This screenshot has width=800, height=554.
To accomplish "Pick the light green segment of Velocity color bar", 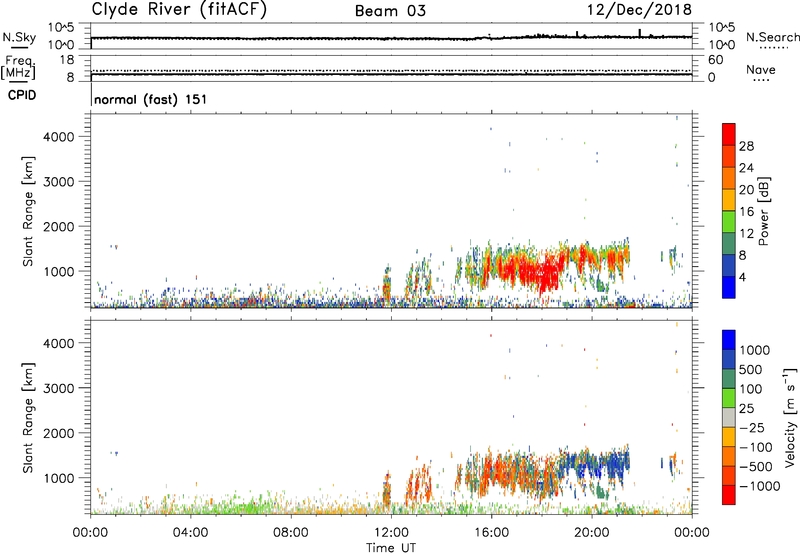I will (729, 398).
